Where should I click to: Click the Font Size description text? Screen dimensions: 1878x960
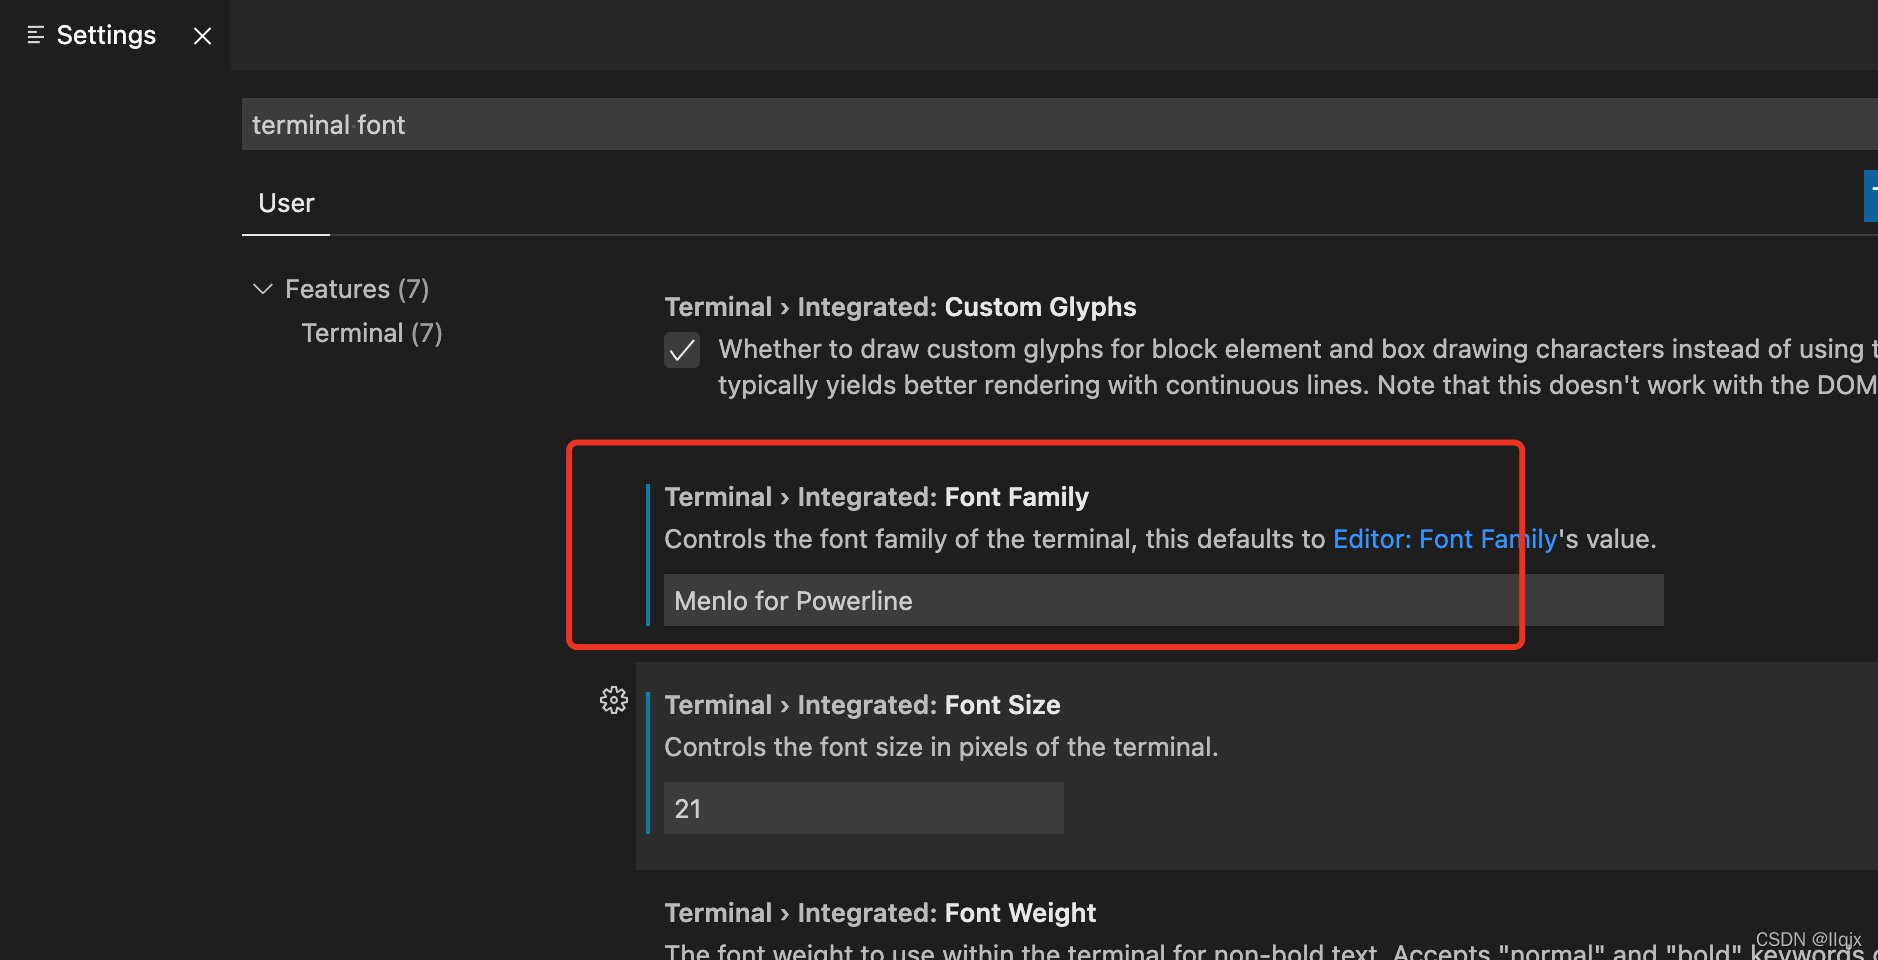click(x=940, y=747)
